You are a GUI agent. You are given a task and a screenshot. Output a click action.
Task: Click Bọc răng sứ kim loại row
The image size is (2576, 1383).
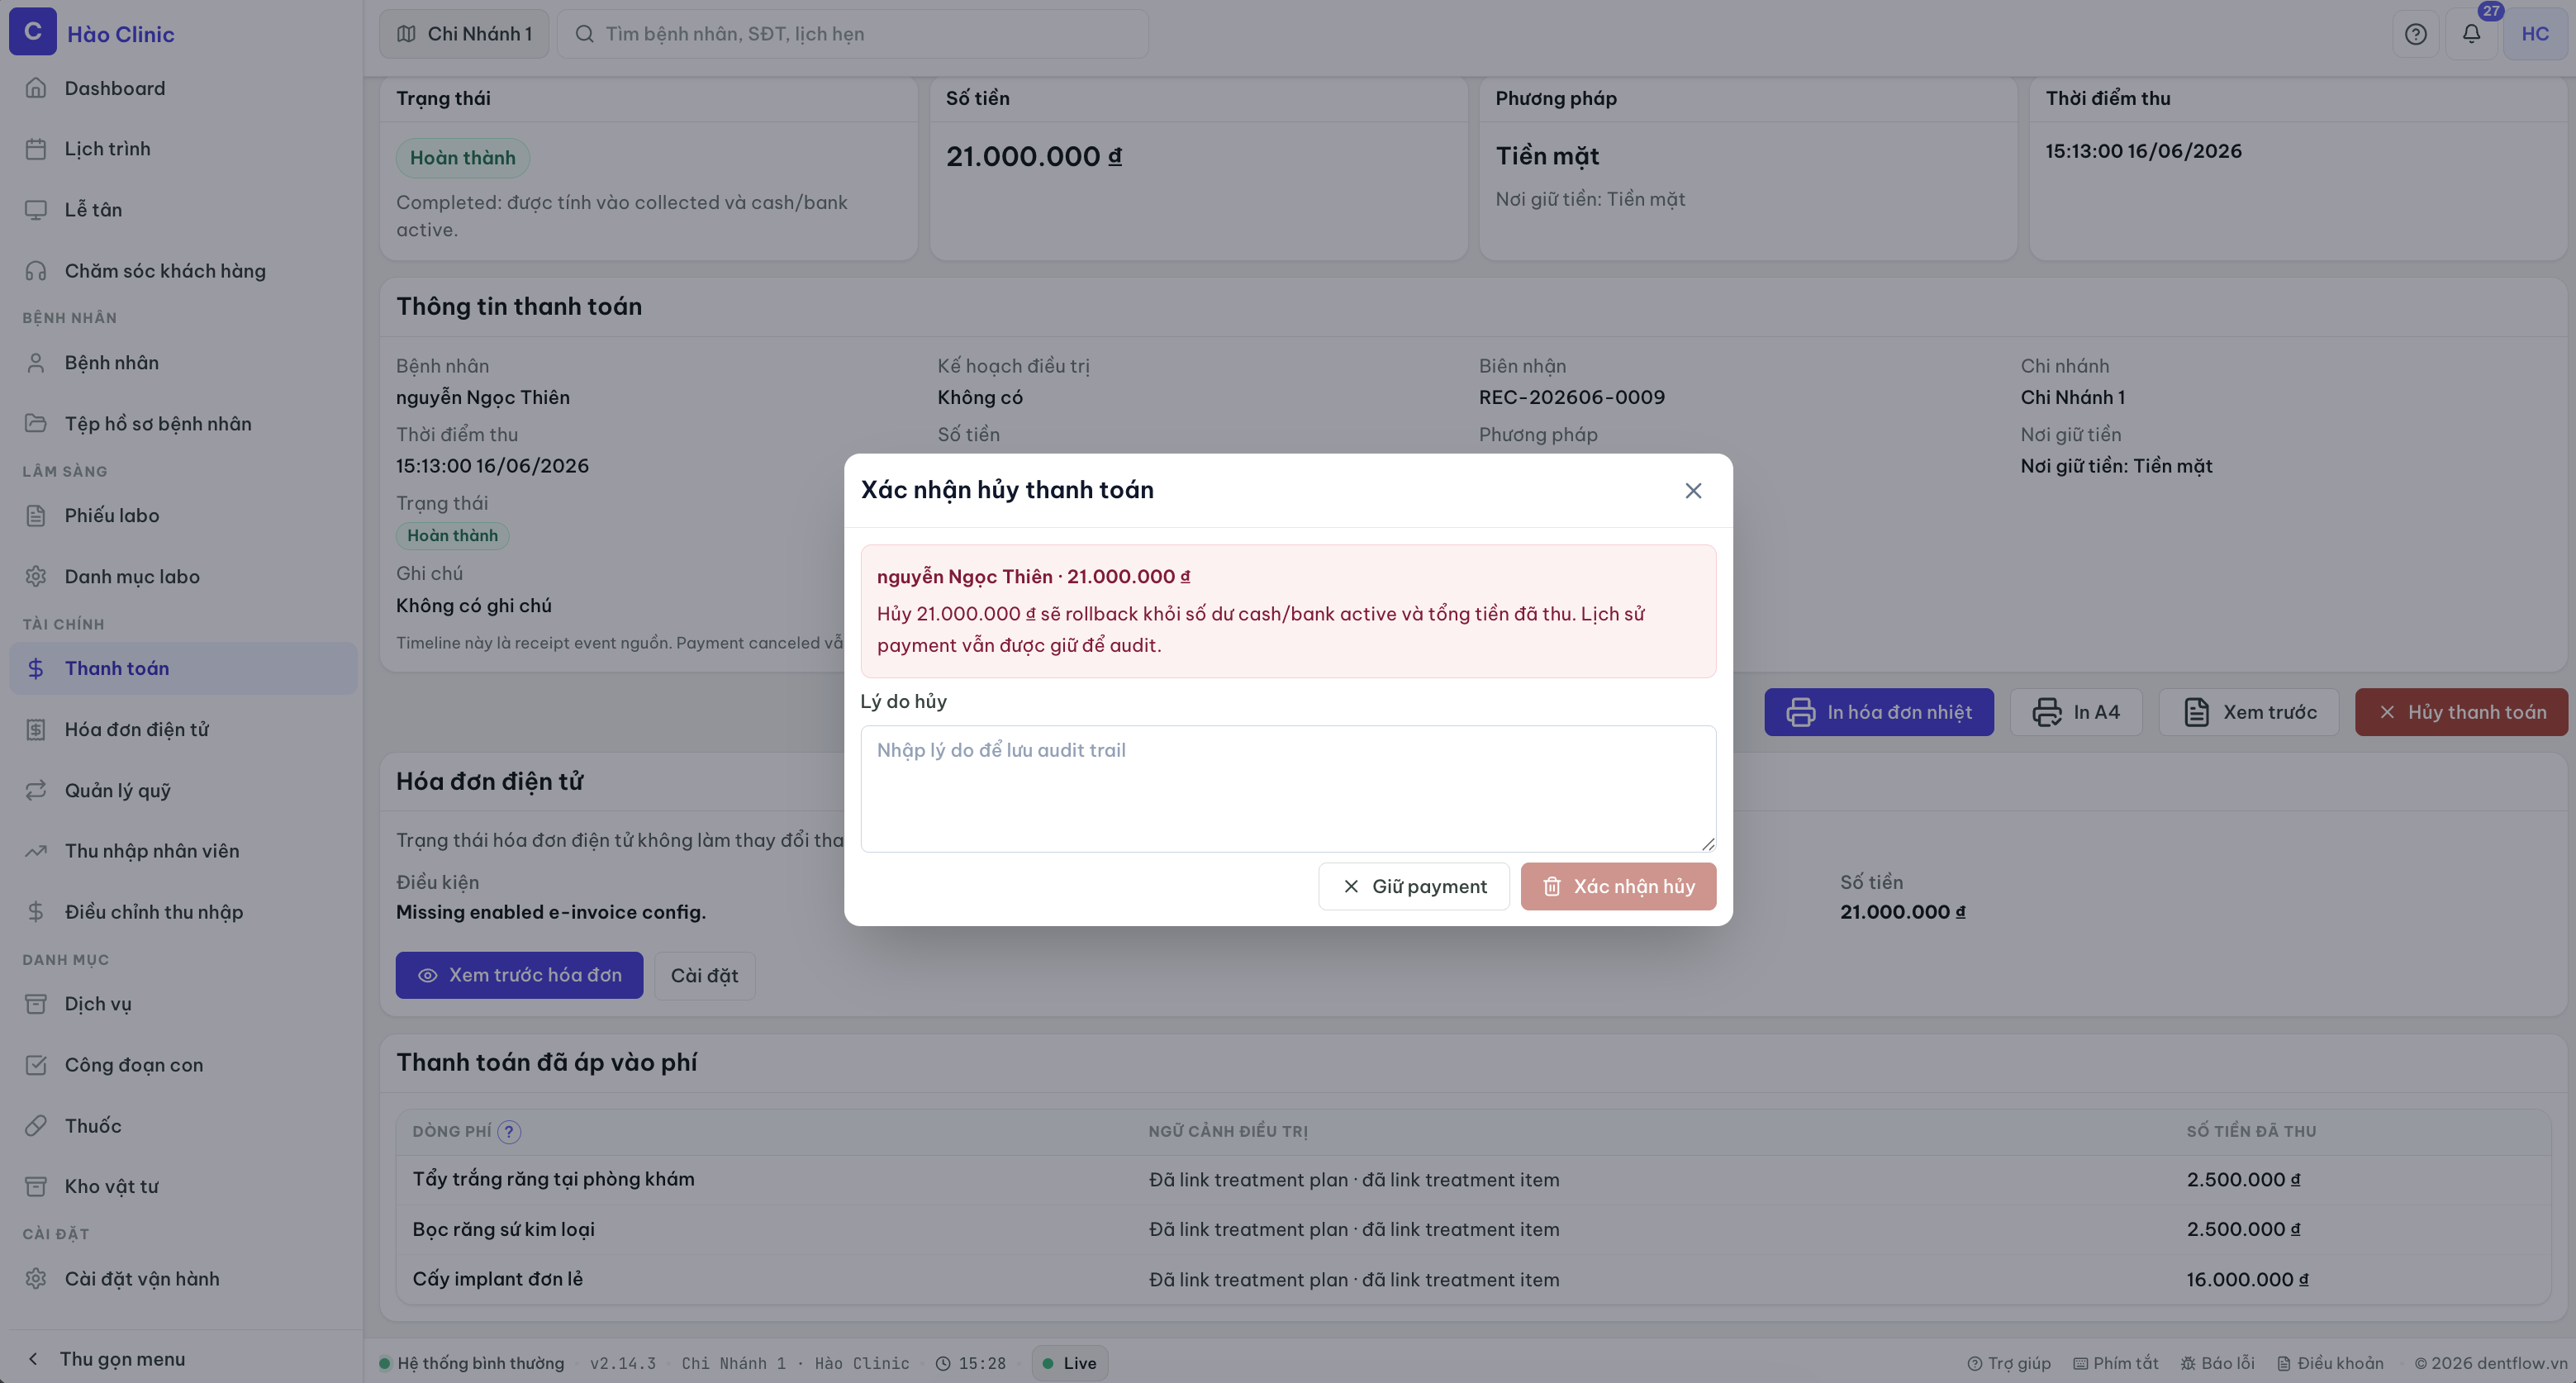tap(1473, 1230)
